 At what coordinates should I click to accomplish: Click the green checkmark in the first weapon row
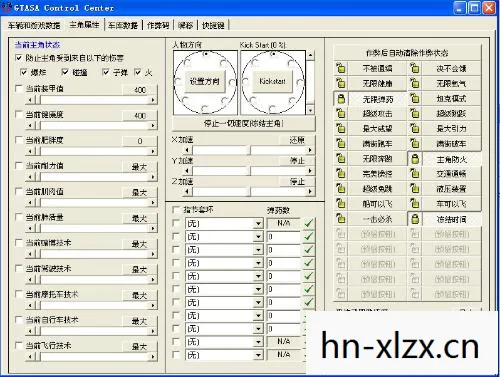[309, 223]
